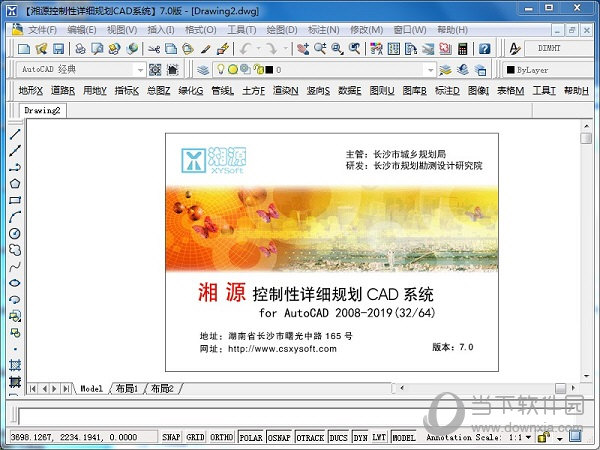Toggle POLAR tracking in status bar
Viewport: 600px width, 450px height.
(251, 437)
